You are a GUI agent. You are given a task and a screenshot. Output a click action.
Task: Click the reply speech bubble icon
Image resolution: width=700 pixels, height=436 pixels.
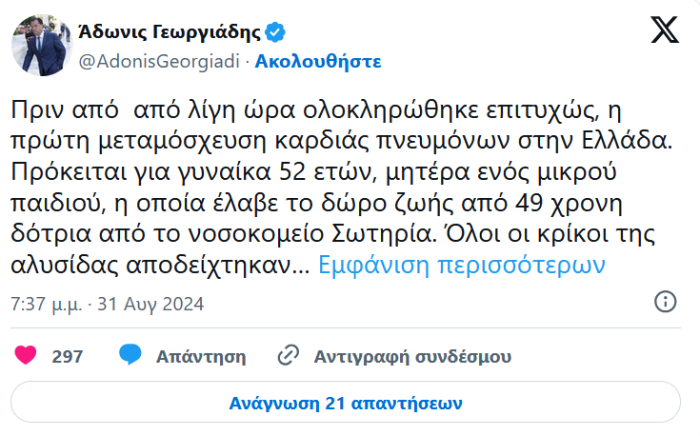tap(130, 355)
